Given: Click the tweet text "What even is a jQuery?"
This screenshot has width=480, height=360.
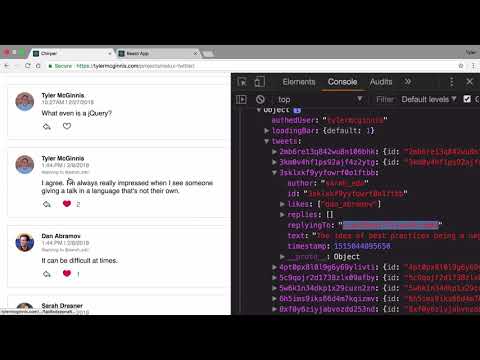Looking at the screenshot, I should pyautogui.click(x=77, y=113).
